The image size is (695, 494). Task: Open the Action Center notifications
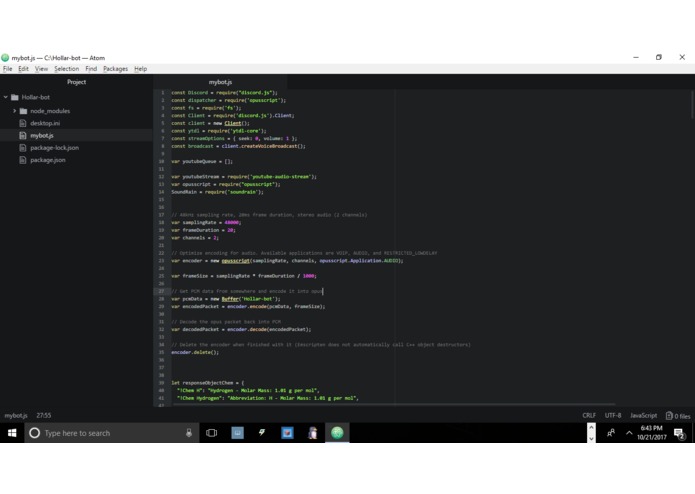coord(679,433)
